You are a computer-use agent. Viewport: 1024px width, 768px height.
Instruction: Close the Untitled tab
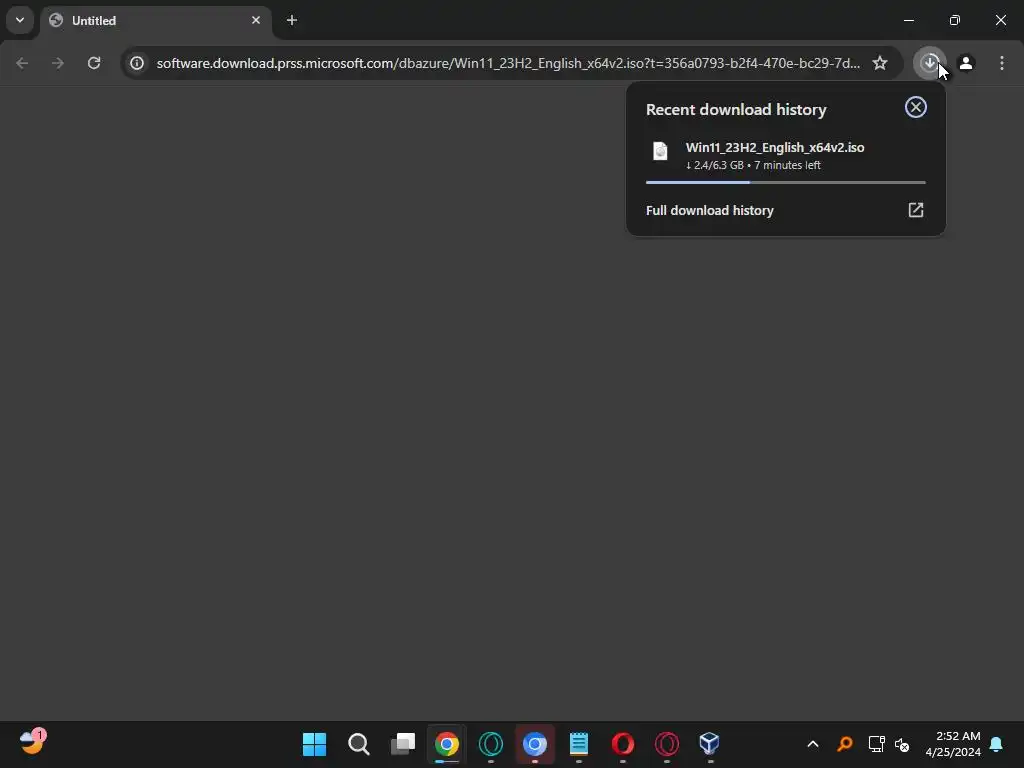[x=256, y=20]
